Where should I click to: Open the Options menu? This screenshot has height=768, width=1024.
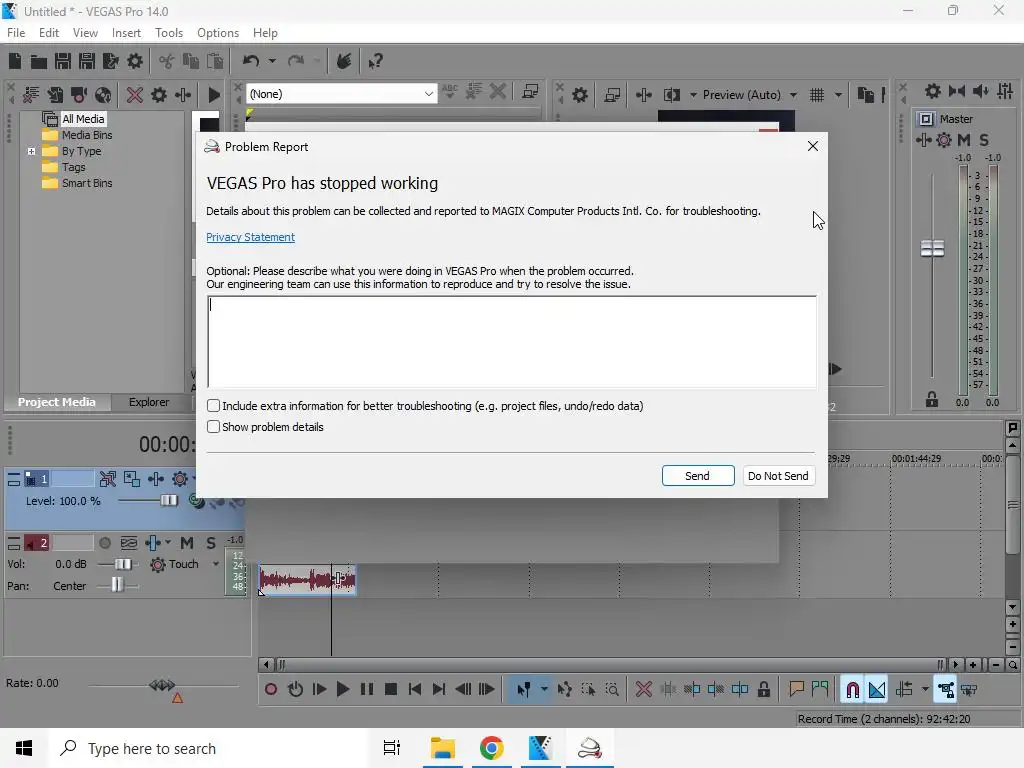click(217, 33)
